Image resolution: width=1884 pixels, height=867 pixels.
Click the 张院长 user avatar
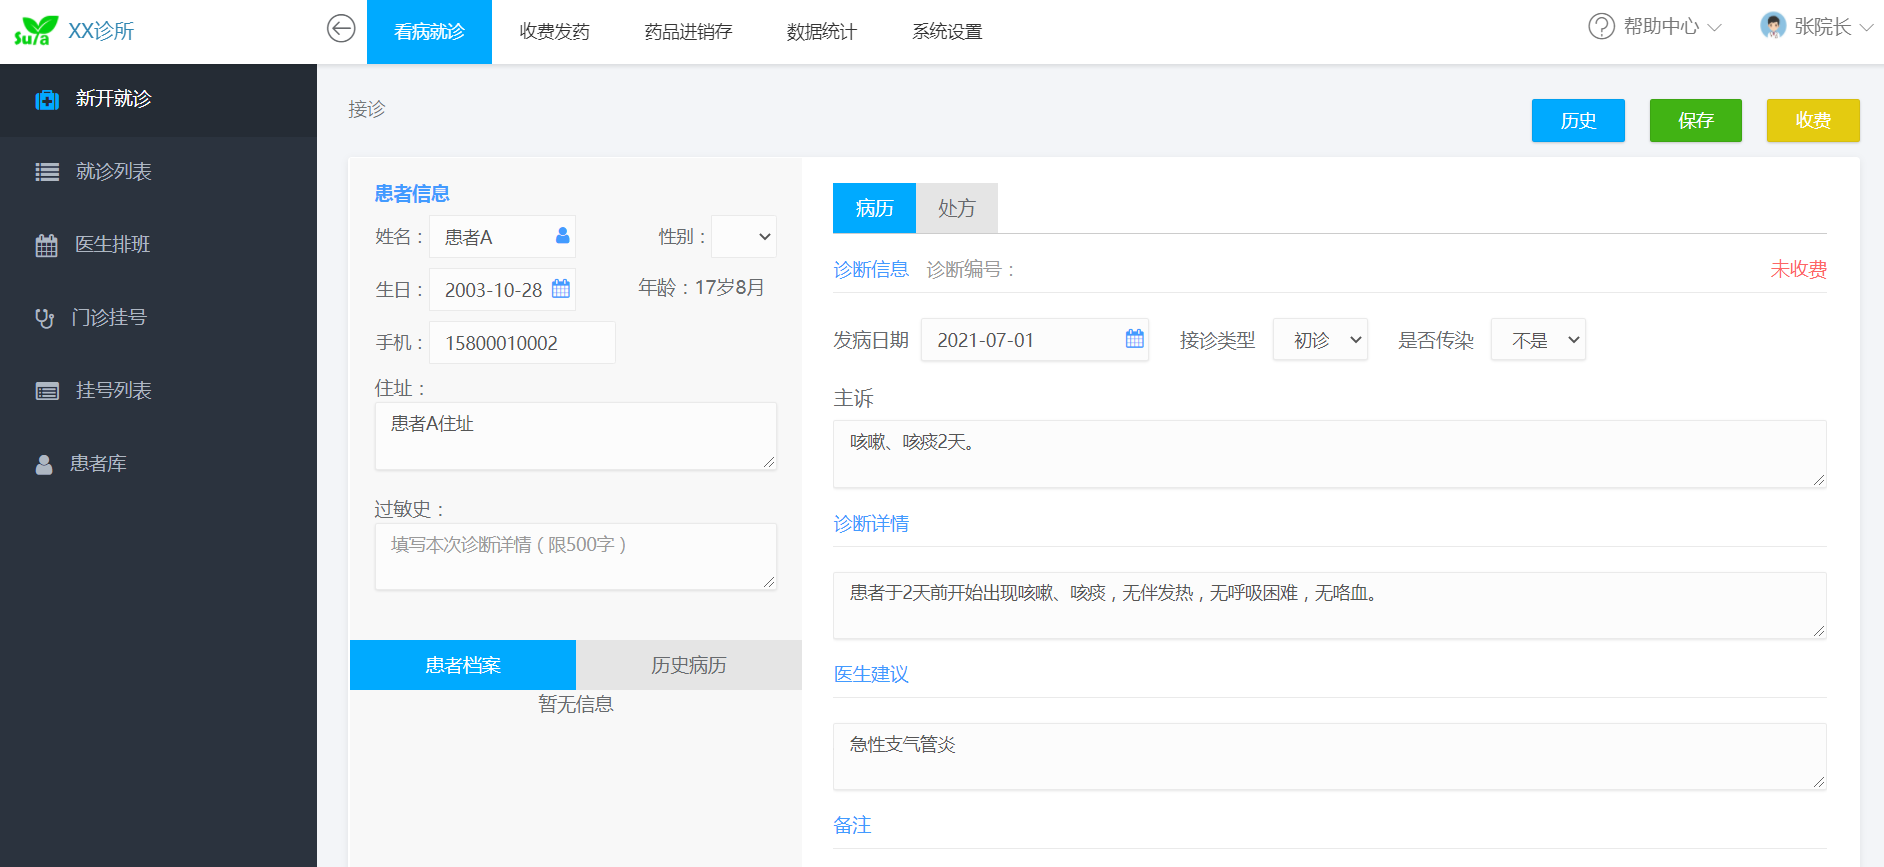click(1773, 26)
